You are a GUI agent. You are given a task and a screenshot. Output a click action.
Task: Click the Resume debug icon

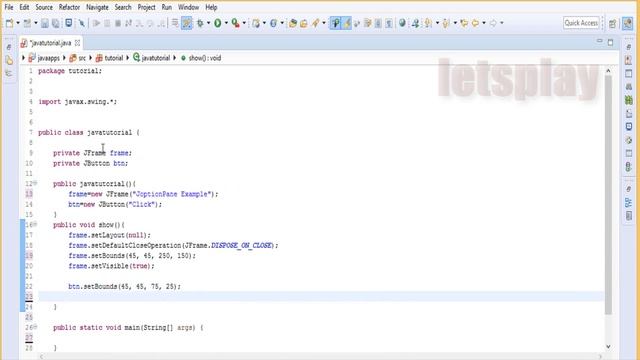[96, 23]
